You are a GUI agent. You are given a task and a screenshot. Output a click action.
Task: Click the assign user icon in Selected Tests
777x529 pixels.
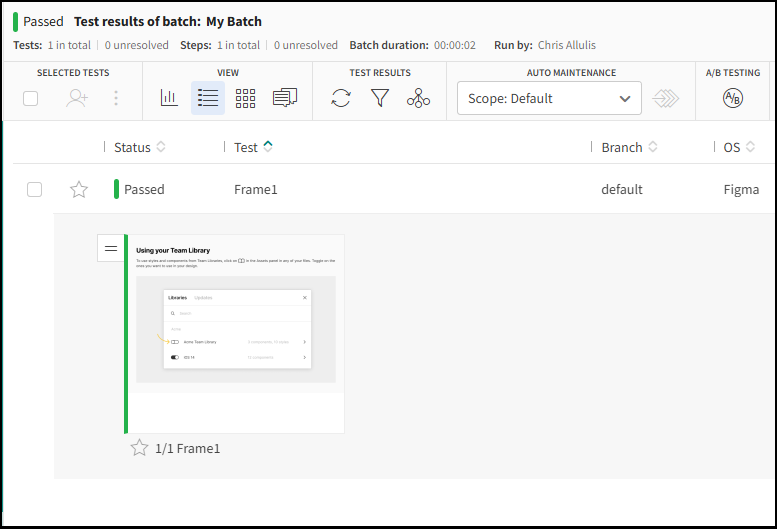point(77,98)
